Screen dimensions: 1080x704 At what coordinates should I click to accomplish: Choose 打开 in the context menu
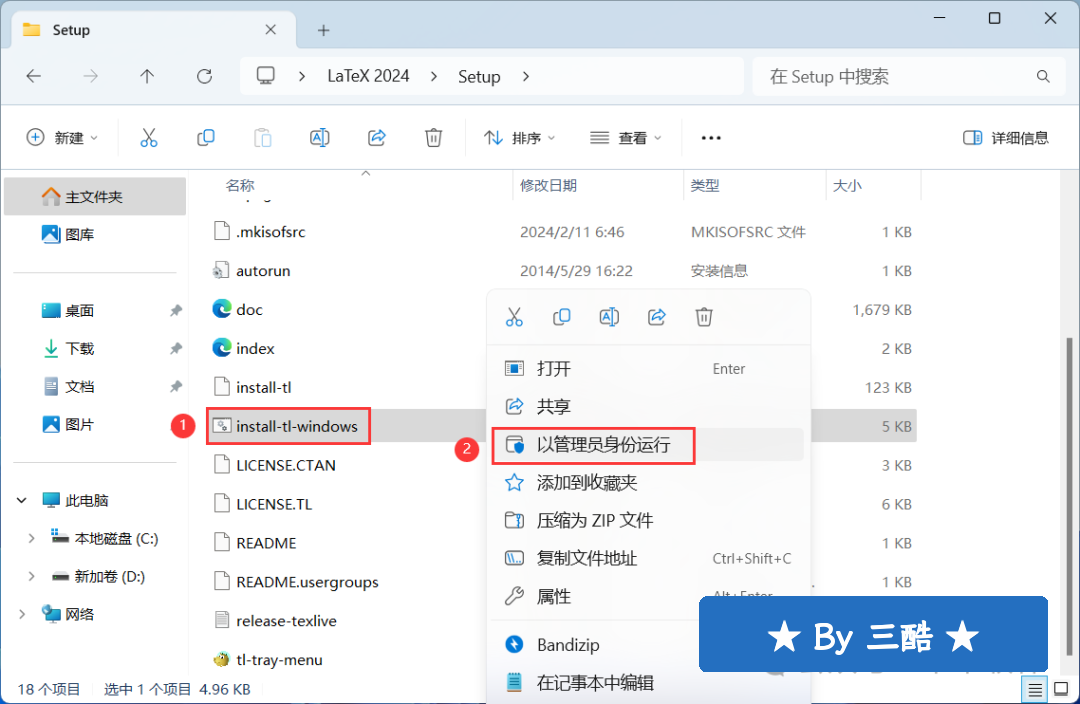point(647,369)
